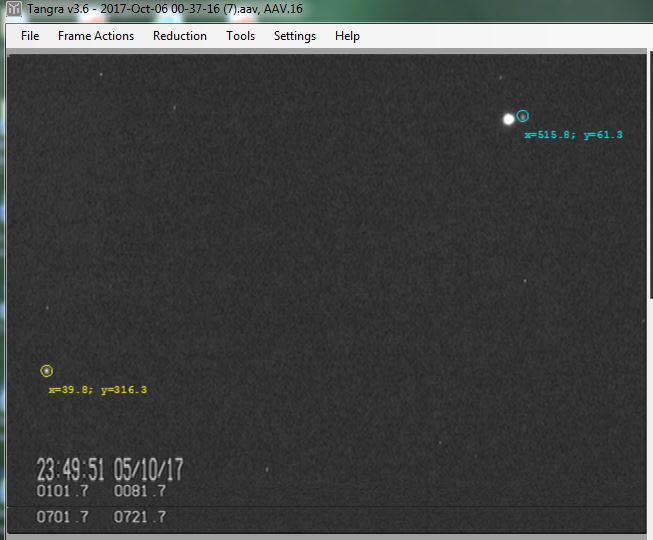Open the Frame Actions menu
The image size is (653, 540).
95,36
